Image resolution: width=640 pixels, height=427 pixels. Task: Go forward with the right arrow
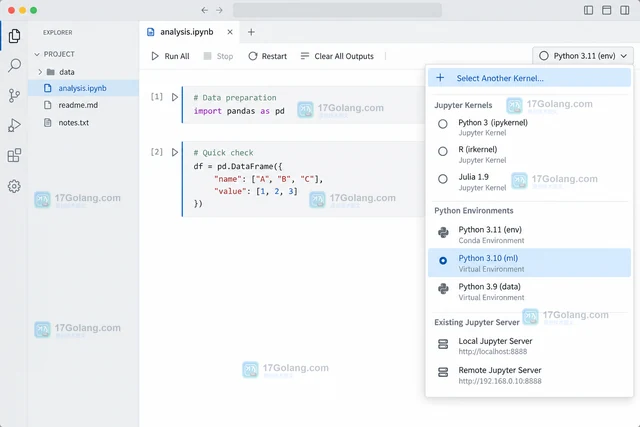(220, 10)
